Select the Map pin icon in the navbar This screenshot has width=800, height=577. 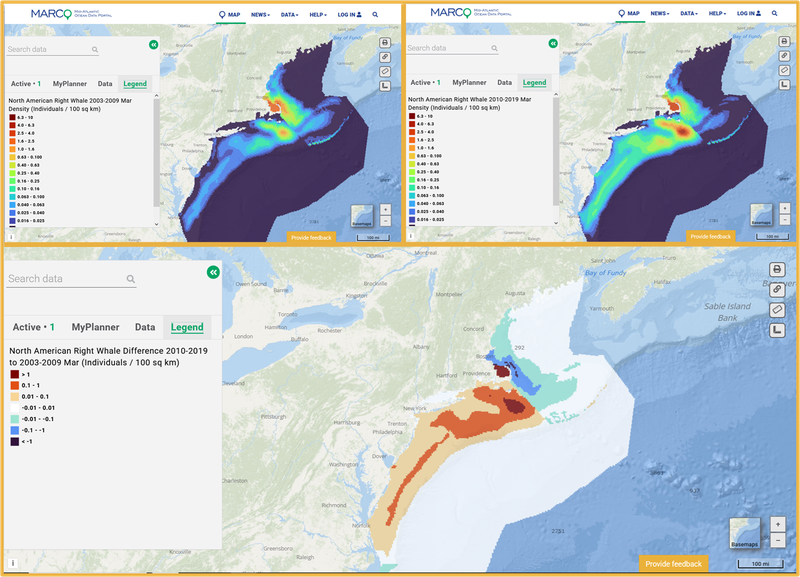coord(222,15)
